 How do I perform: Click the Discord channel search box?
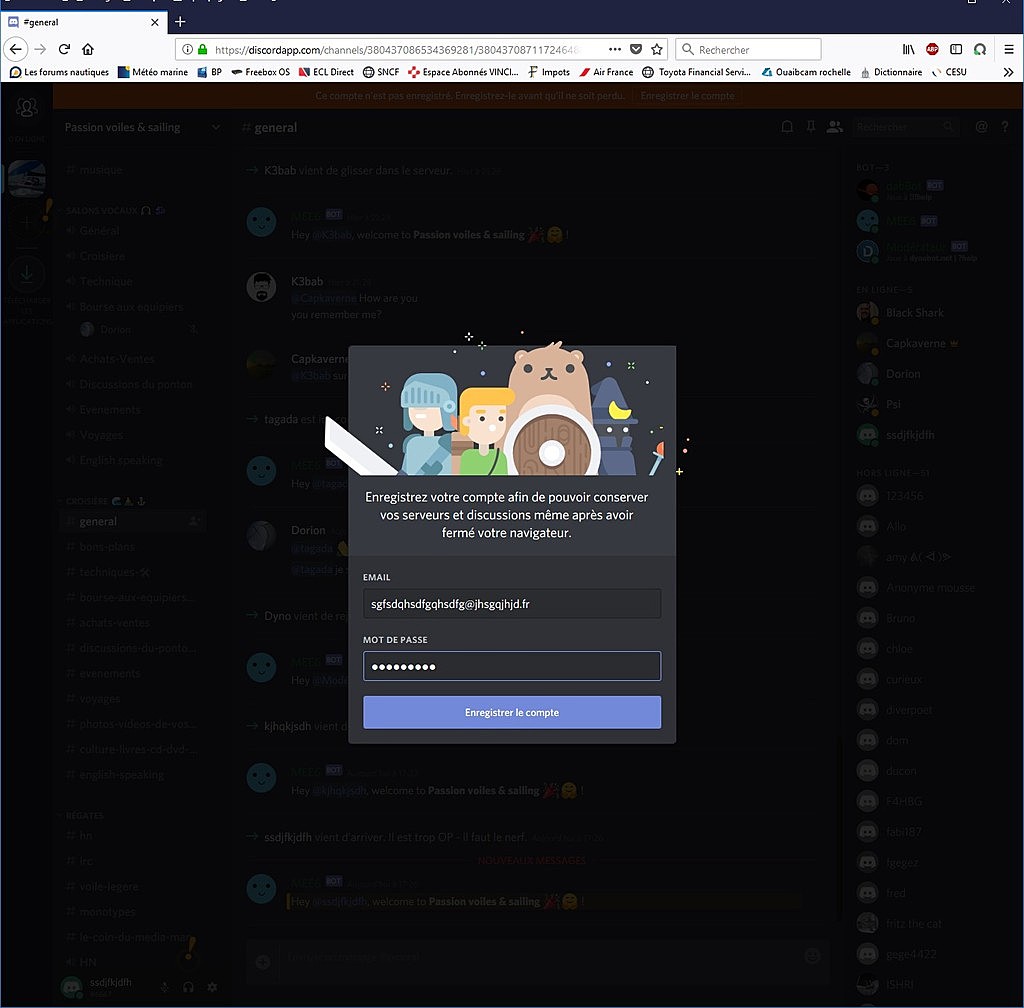(x=907, y=127)
